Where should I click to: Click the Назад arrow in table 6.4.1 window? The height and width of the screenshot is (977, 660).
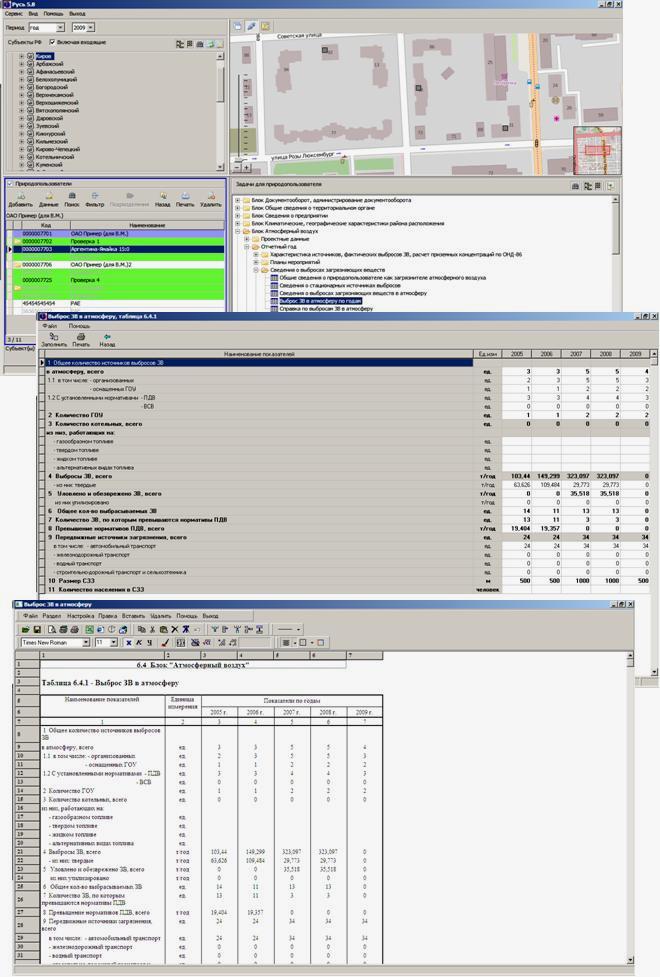(107, 339)
